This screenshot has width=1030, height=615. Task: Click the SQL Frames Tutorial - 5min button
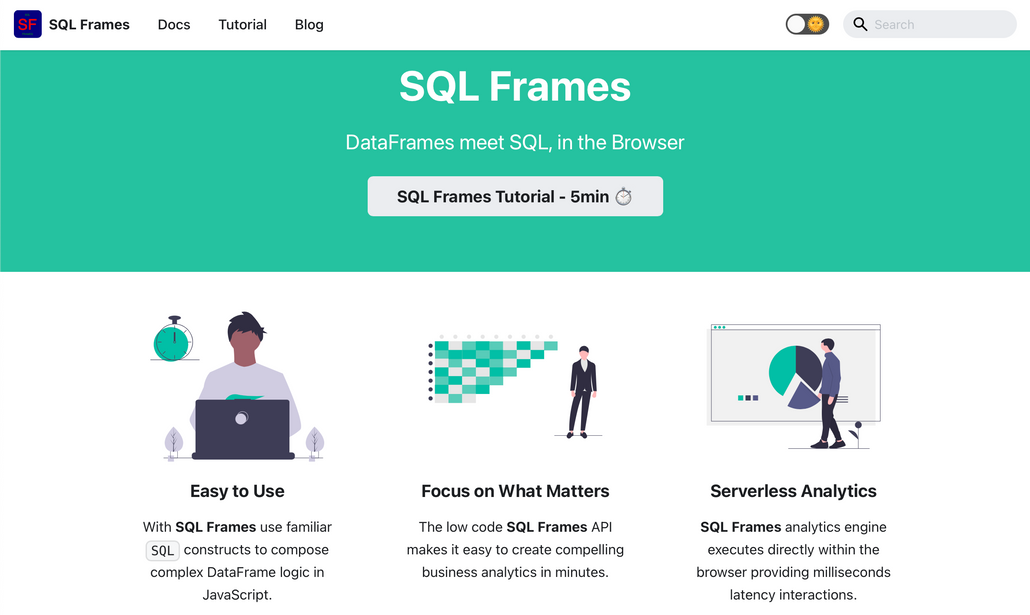(x=515, y=196)
